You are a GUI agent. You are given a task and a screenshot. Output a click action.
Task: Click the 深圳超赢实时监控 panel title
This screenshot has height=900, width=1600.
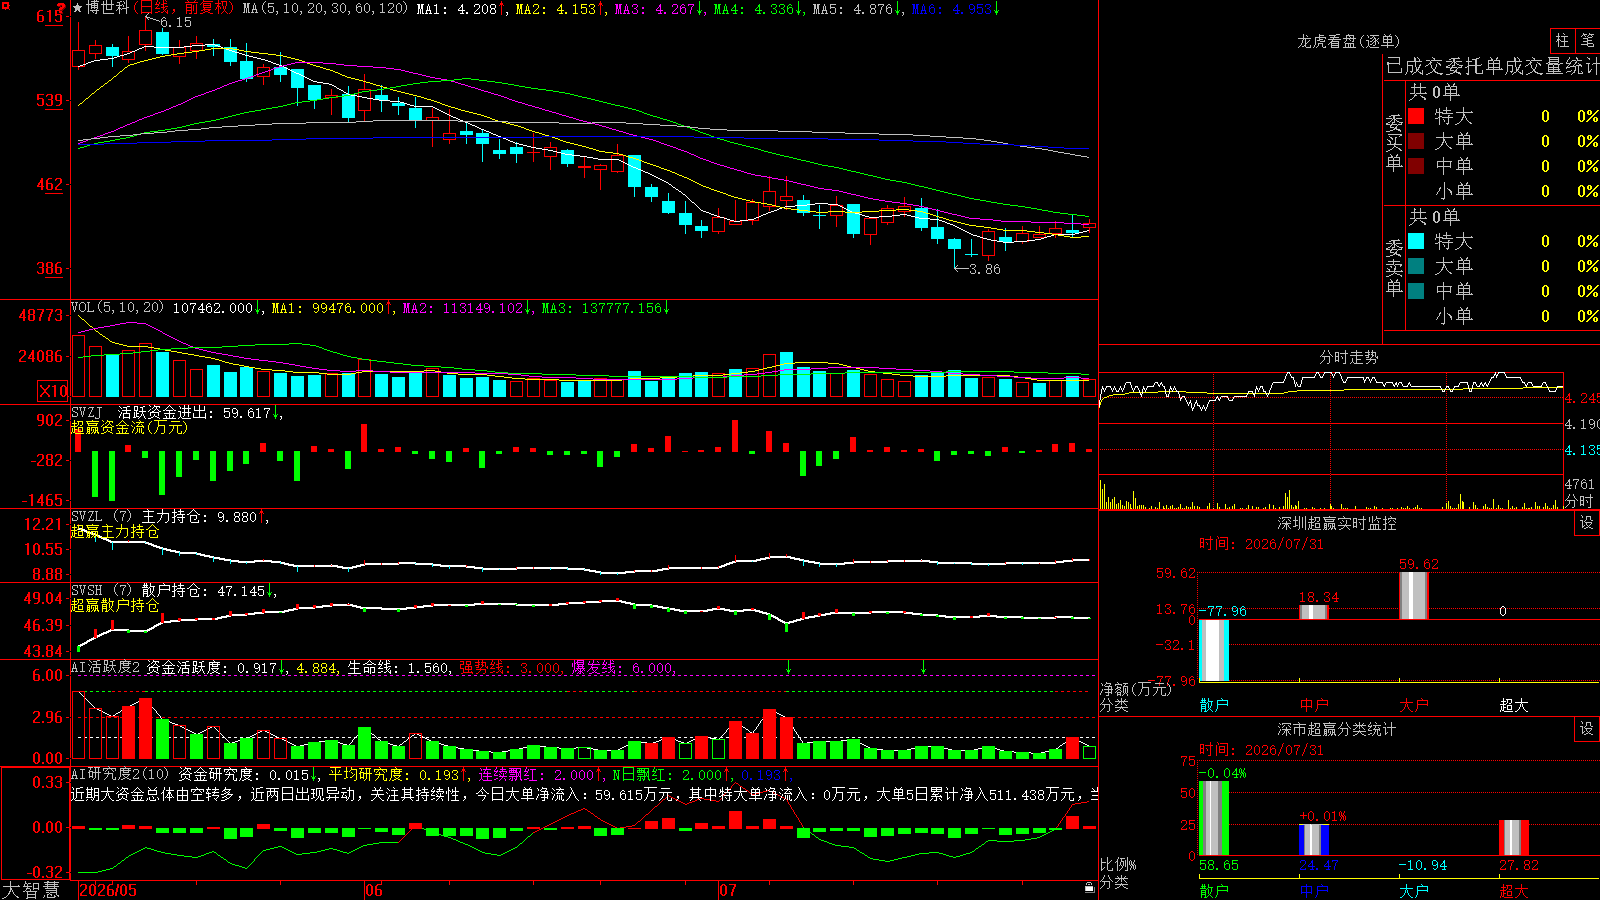1336,523
